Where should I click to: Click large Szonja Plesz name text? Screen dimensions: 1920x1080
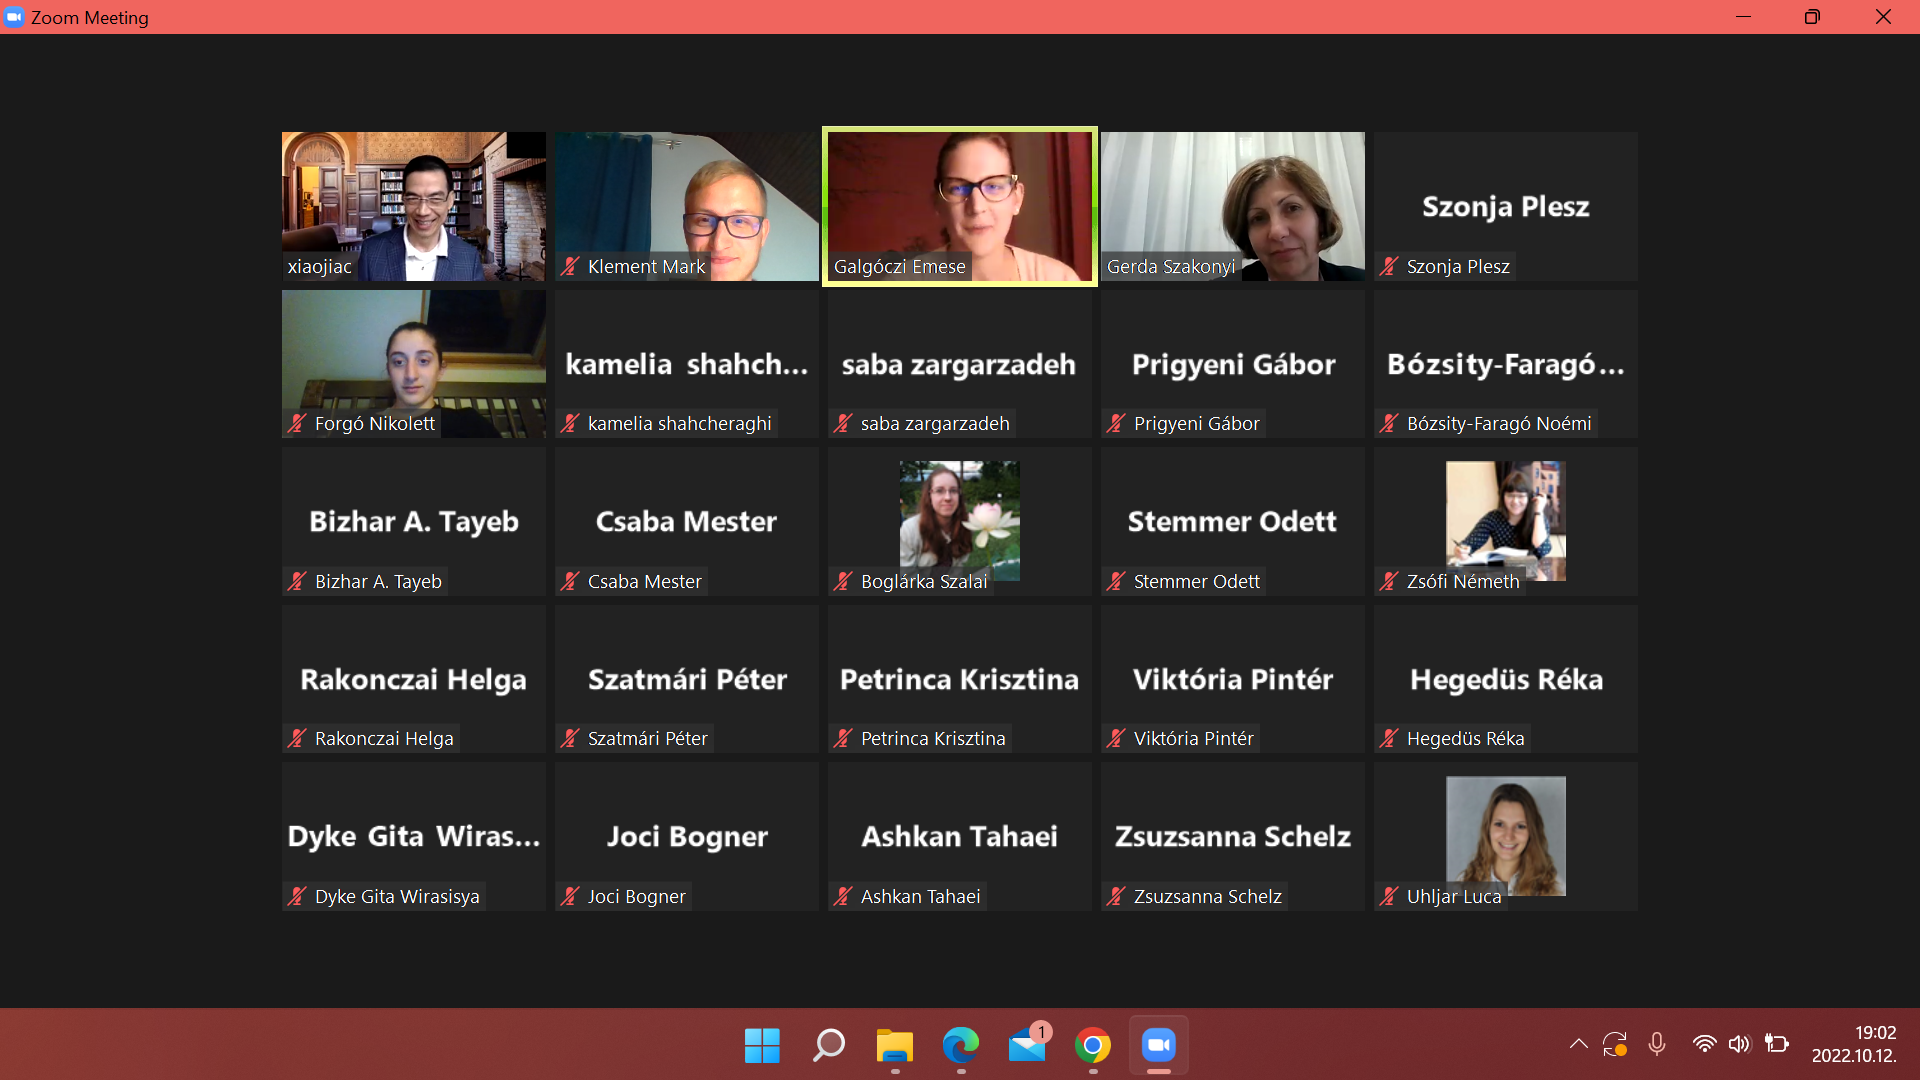tap(1506, 207)
